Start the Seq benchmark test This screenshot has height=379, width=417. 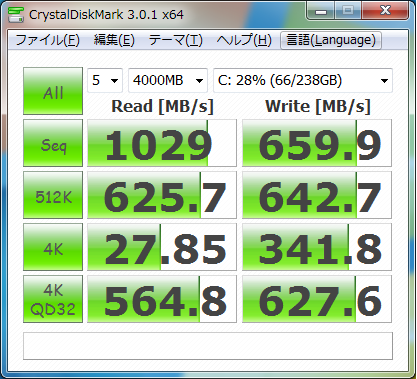[x=53, y=143]
